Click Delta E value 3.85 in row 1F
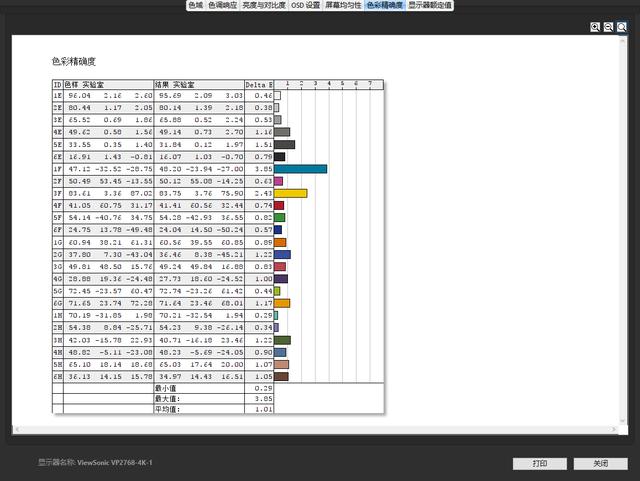Viewport: 640px width, 481px height. [263, 169]
